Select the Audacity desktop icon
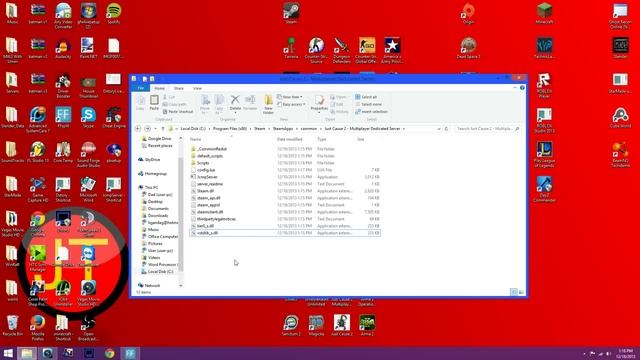640x360 pixels. pos(63,48)
